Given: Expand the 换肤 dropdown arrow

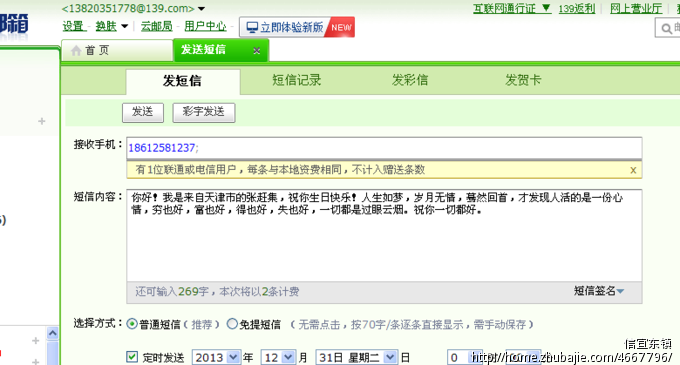Looking at the screenshot, I should 124,26.
